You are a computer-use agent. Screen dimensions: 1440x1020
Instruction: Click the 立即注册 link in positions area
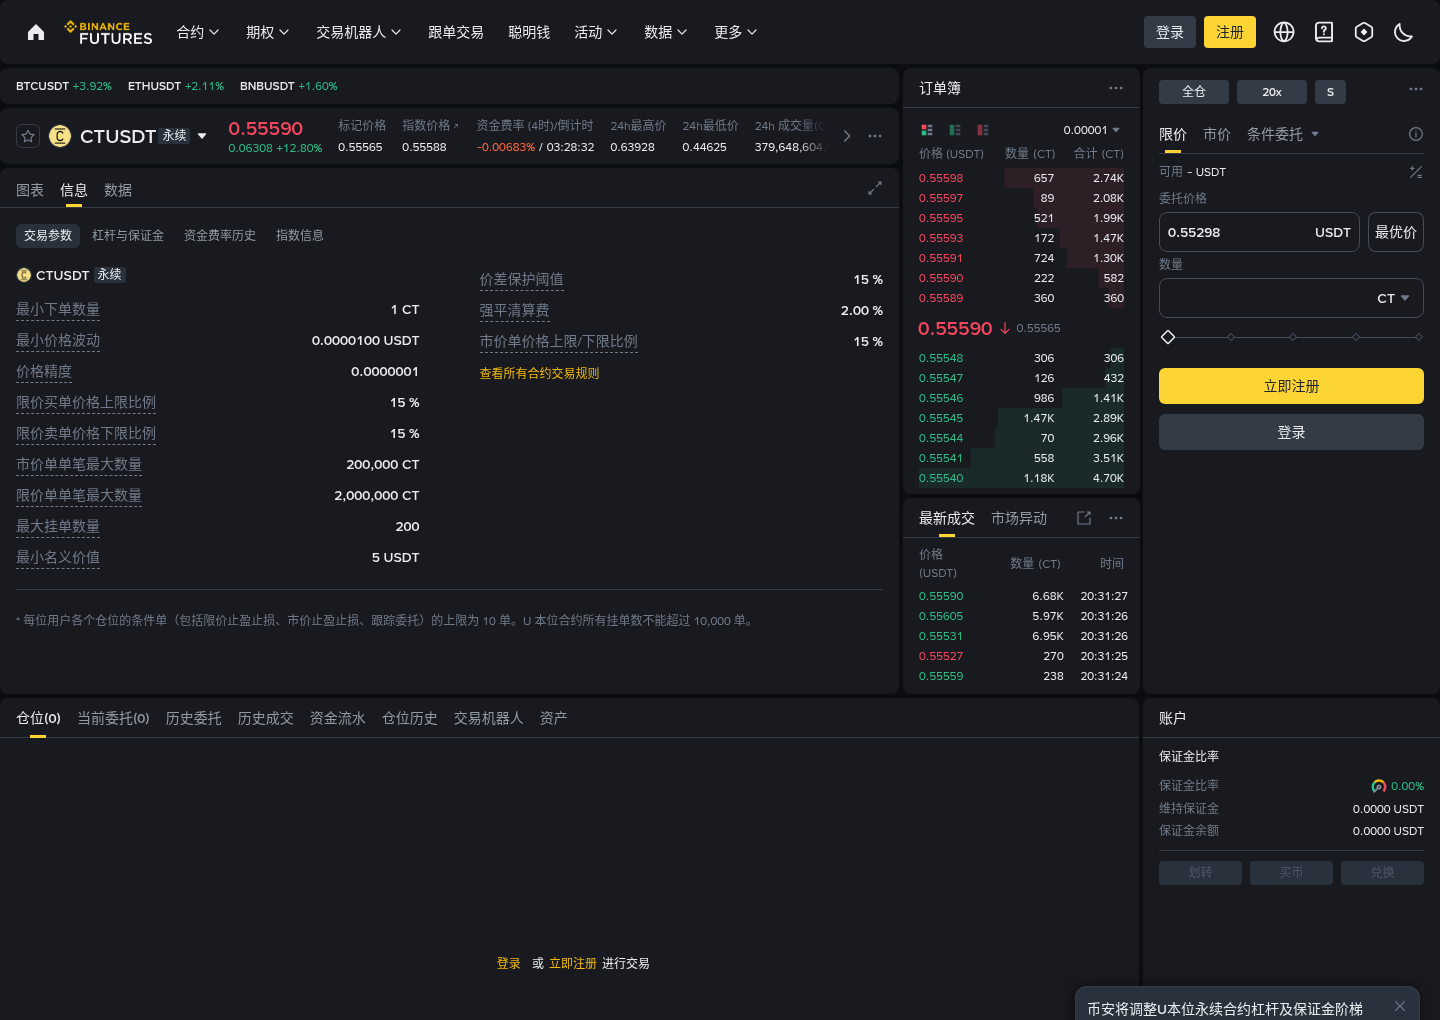pos(573,963)
